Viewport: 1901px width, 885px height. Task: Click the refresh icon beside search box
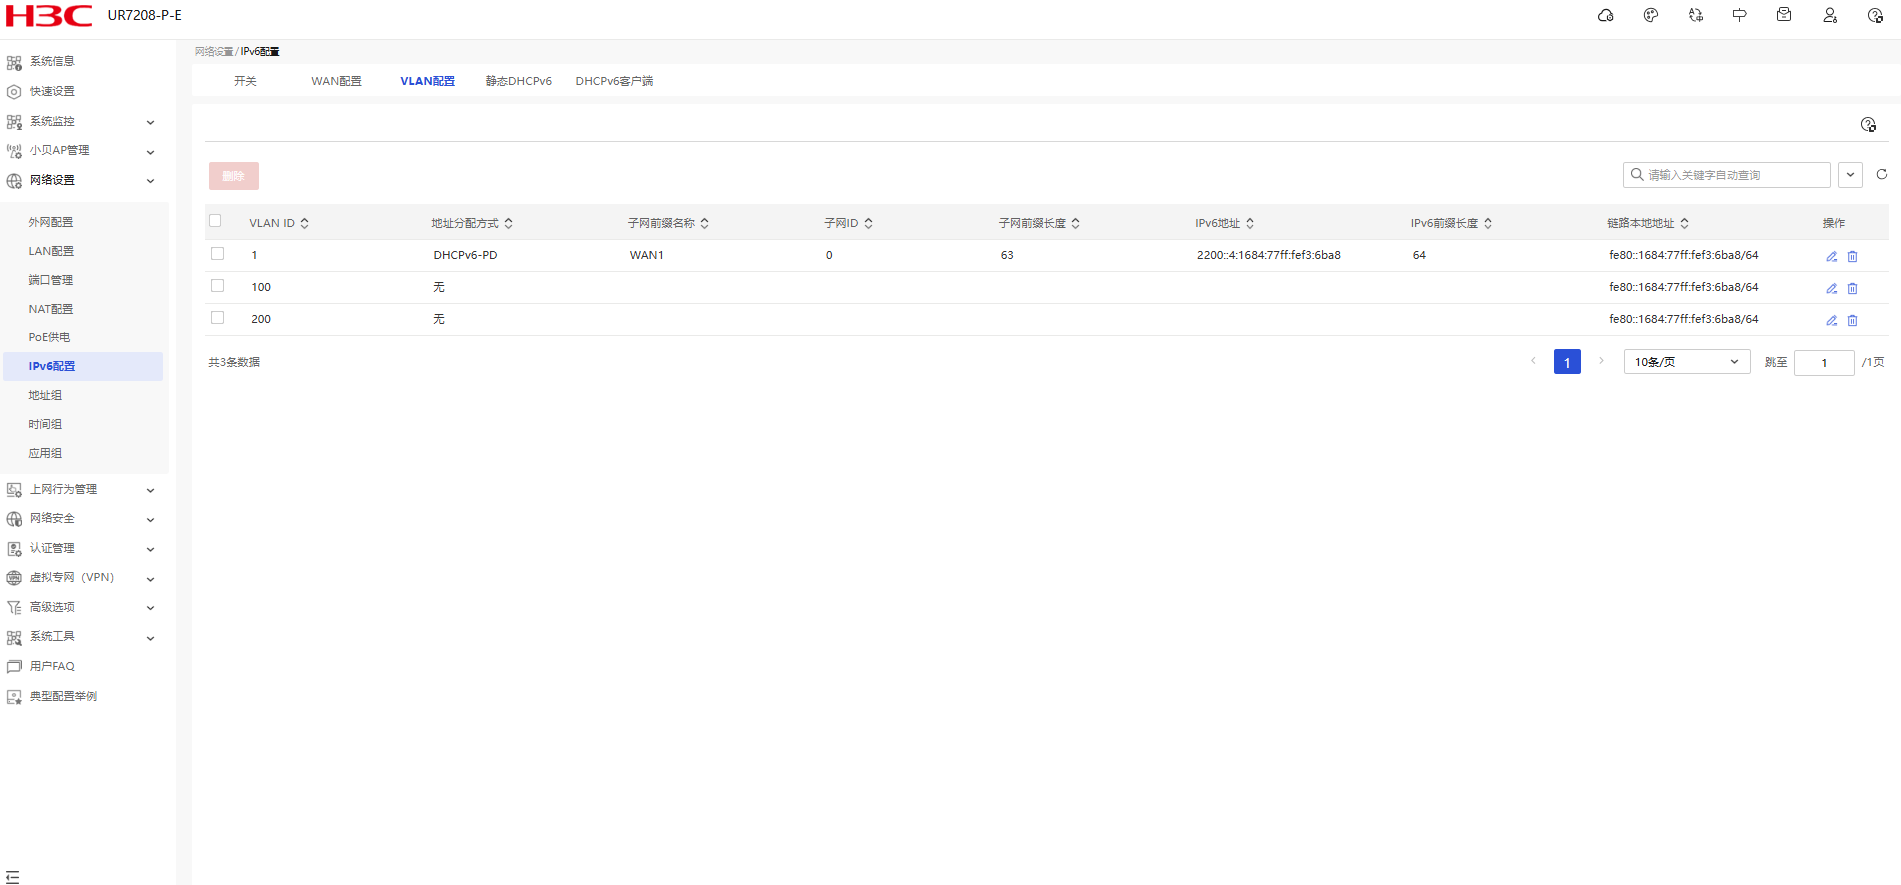(x=1881, y=174)
